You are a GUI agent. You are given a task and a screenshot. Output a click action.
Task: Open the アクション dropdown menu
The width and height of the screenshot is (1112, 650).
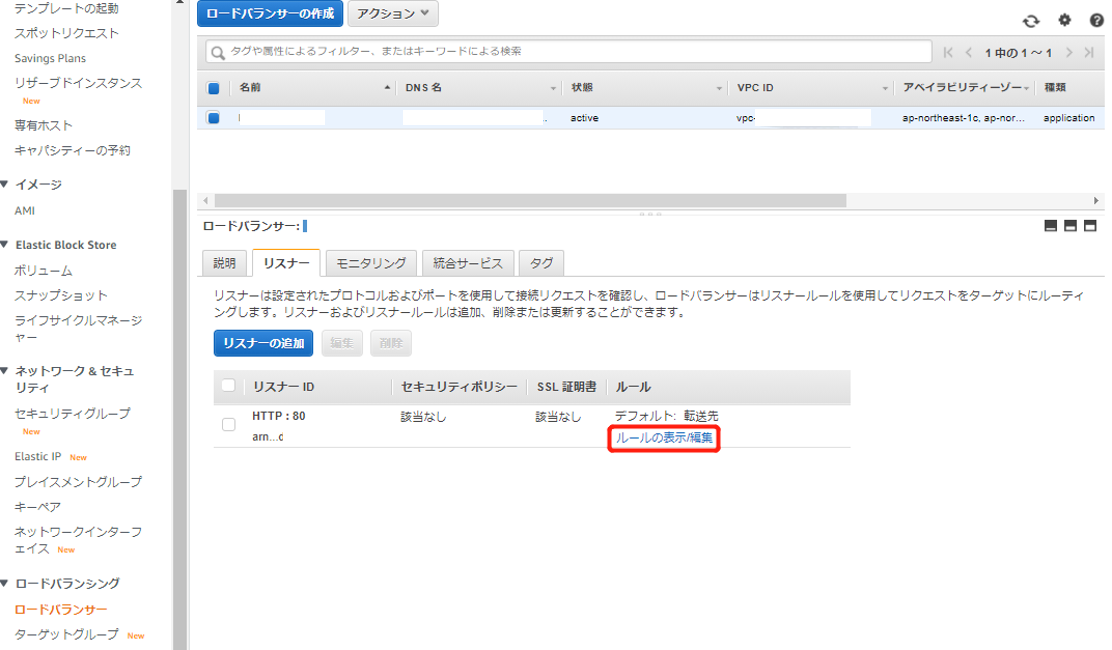[392, 14]
